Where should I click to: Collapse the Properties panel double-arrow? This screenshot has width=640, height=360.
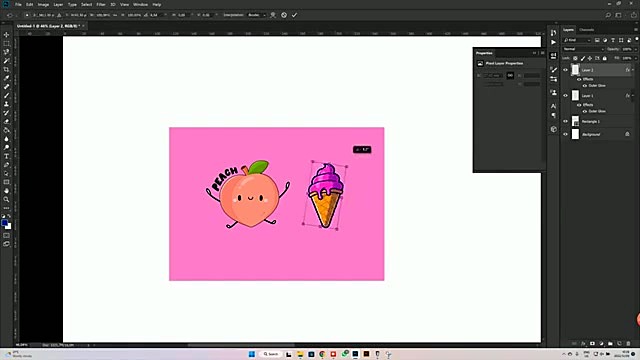tap(534, 53)
